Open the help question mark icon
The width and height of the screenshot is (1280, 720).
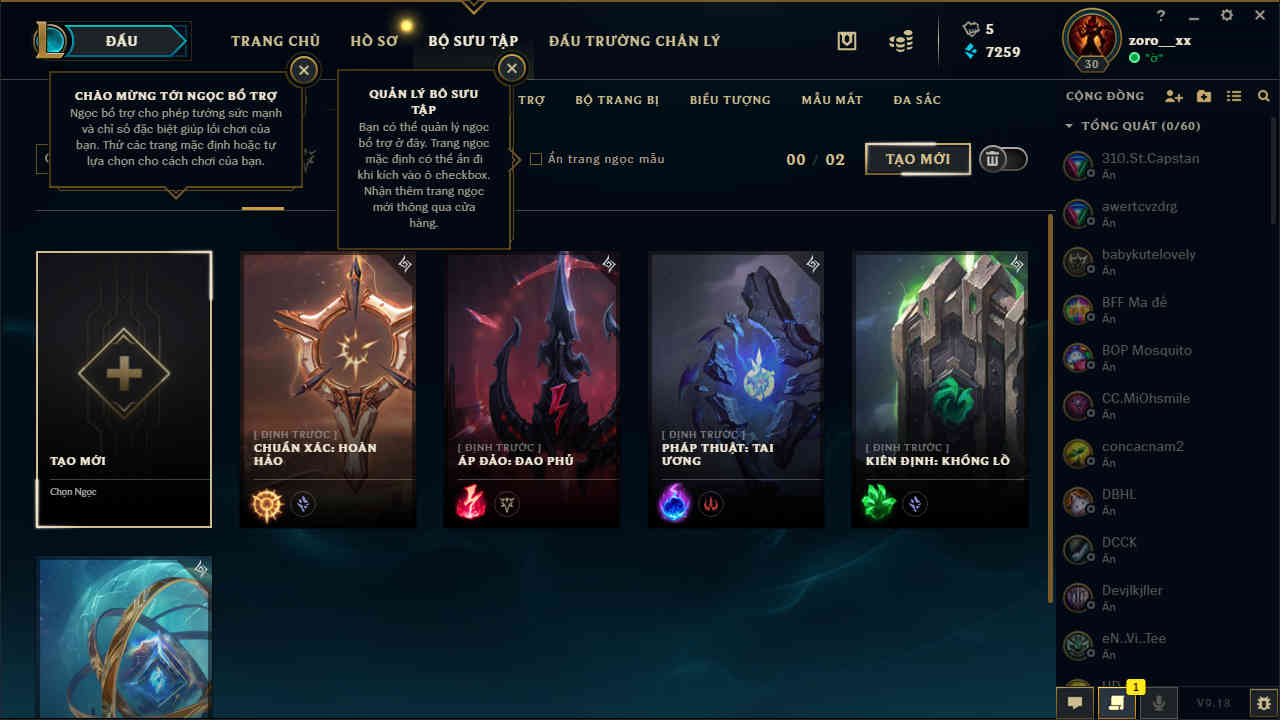point(1161,15)
